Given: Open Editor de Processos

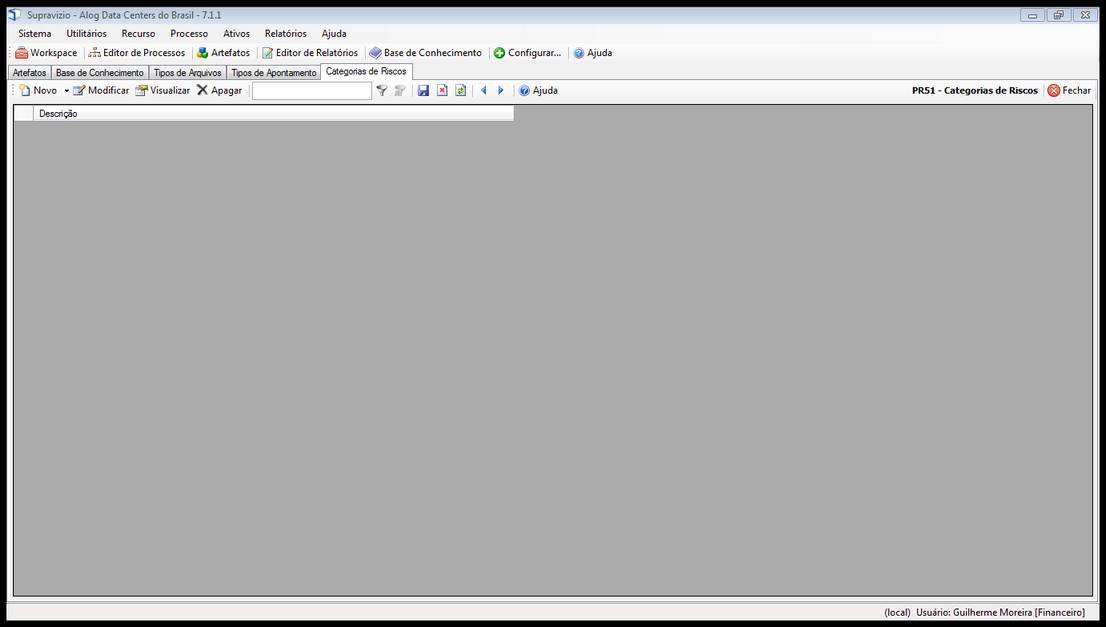Looking at the screenshot, I should [x=137, y=53].
